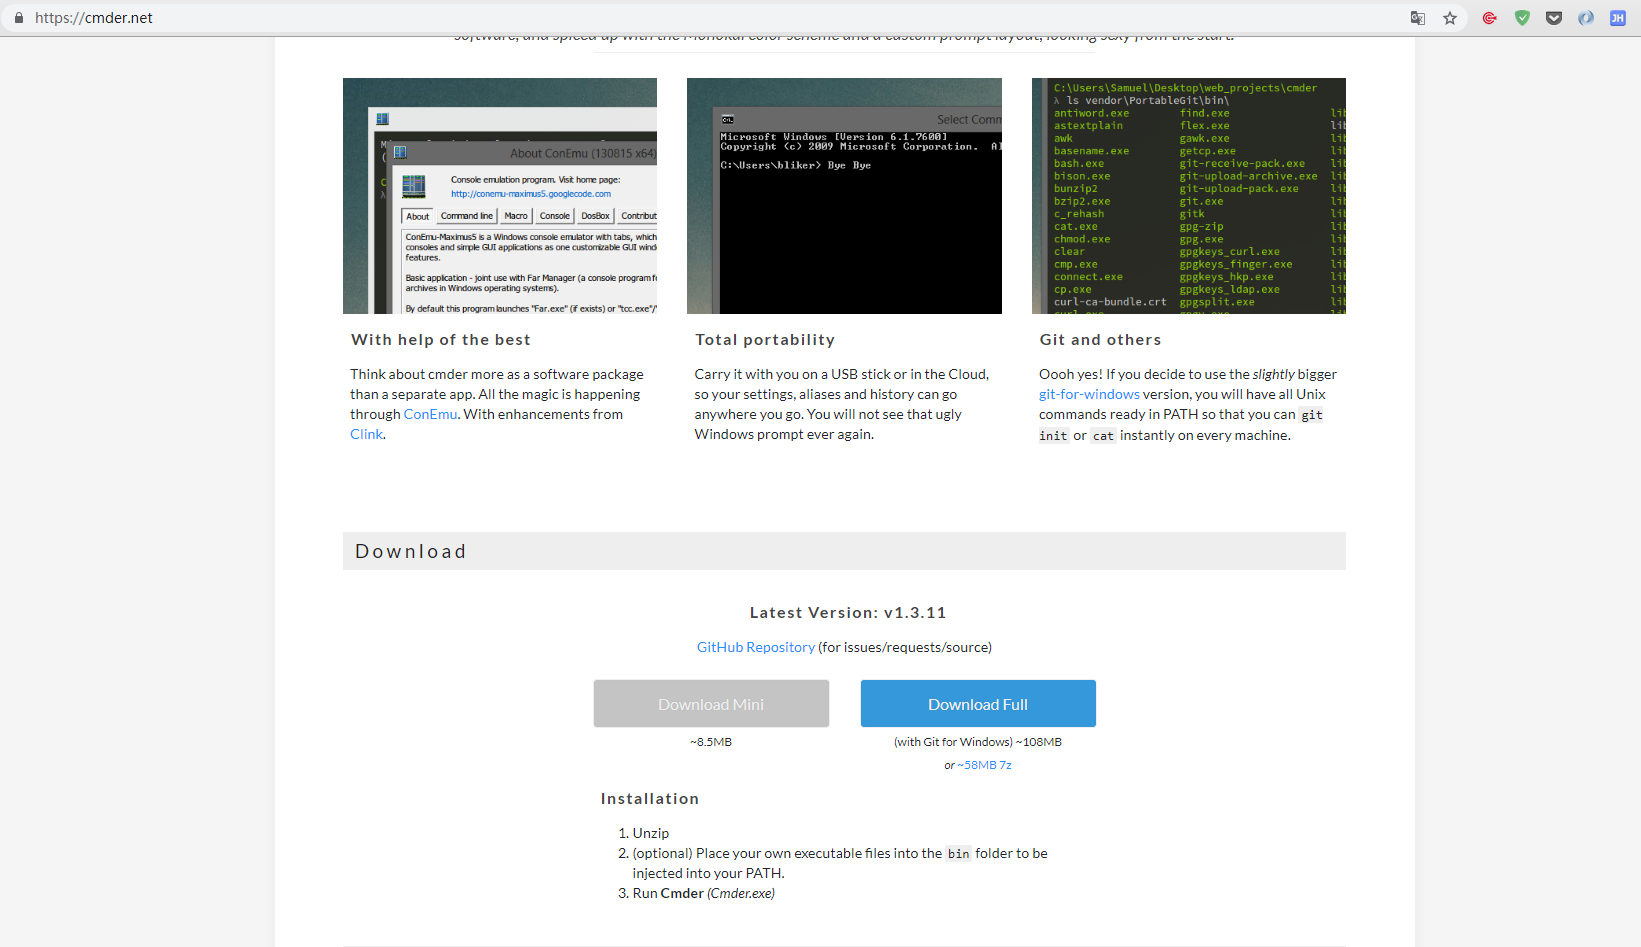Screen dimensions: 1641x947
Task: Open the red Grammarly extension icon
Action: pos(1490,18)
